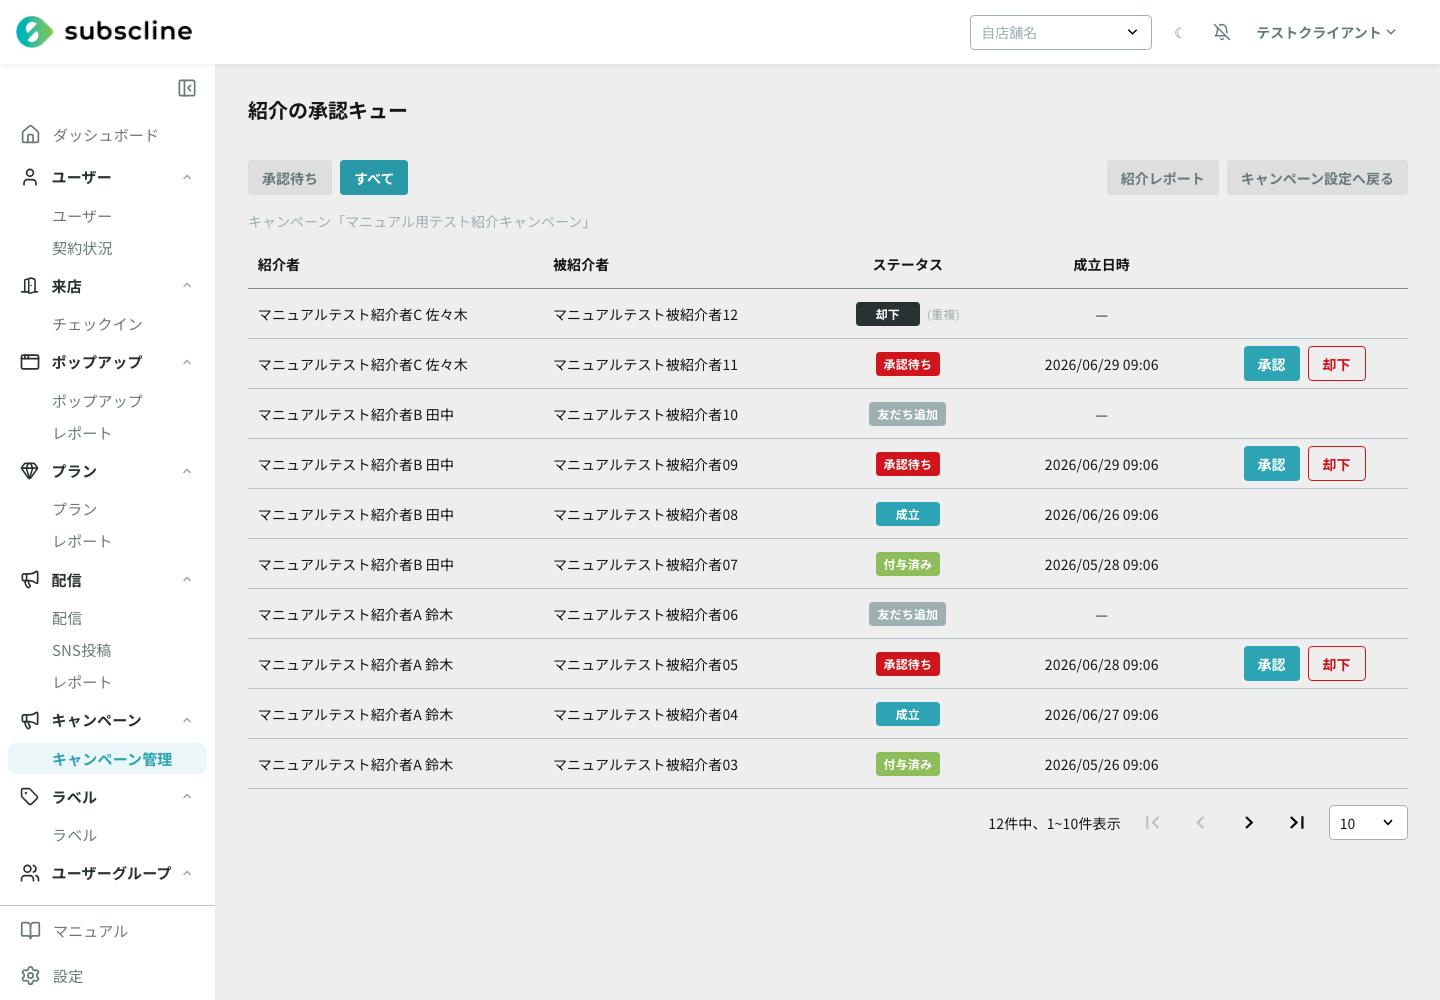Collapse the ラベル section chevron
The image size is (1440, 1000).
[187, 797]
